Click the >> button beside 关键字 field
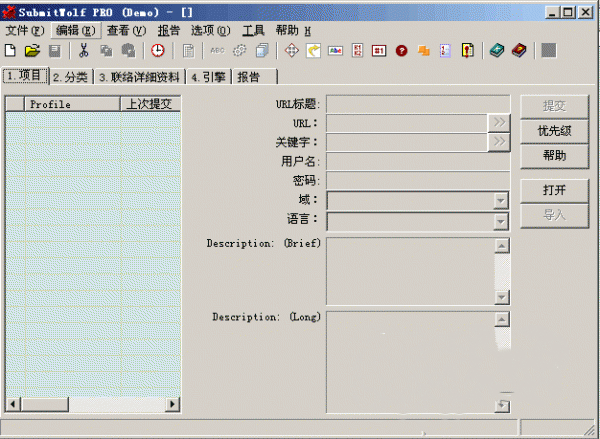The width and height of the screenshot is (600, 439). tap(498, 142)
